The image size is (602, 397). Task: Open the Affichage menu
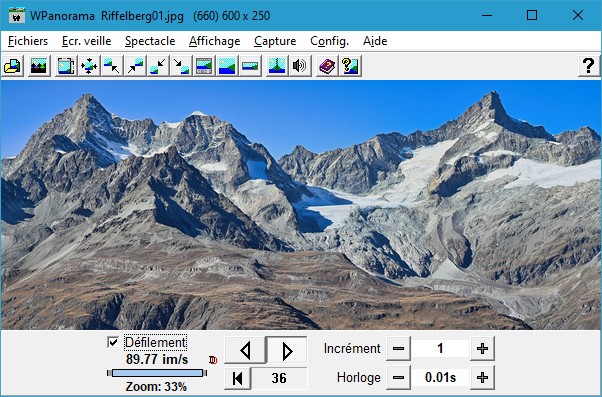[x=215, y=41]
